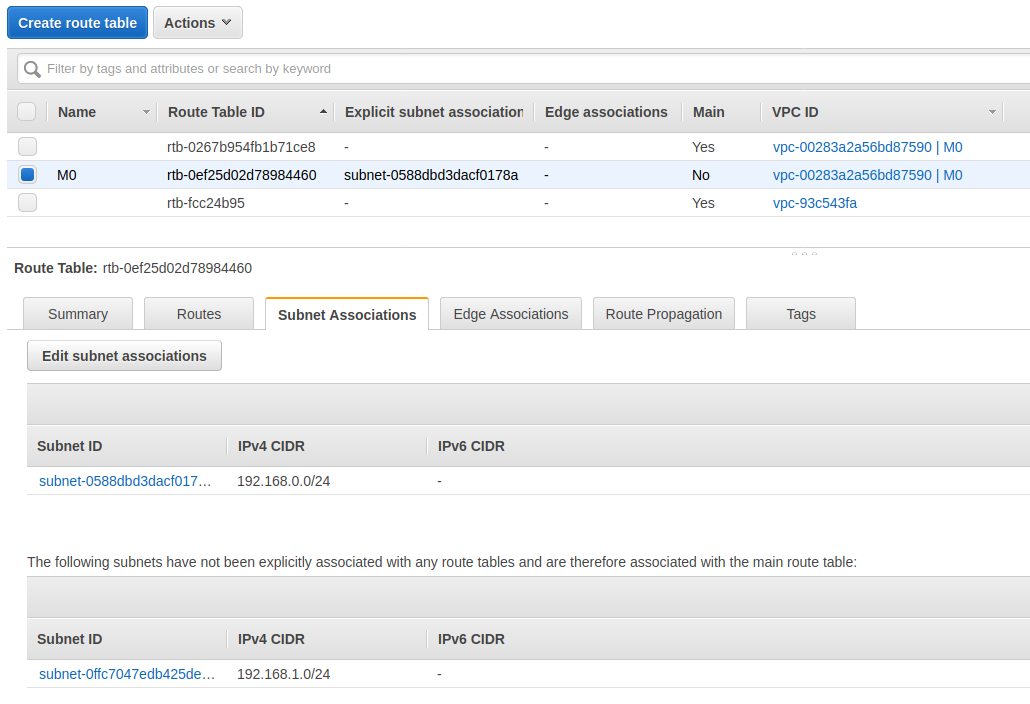Check the rtb-0267b954fb1b71ce8 row checkbox
The image size is (1030, 704).
click(27, 146)
